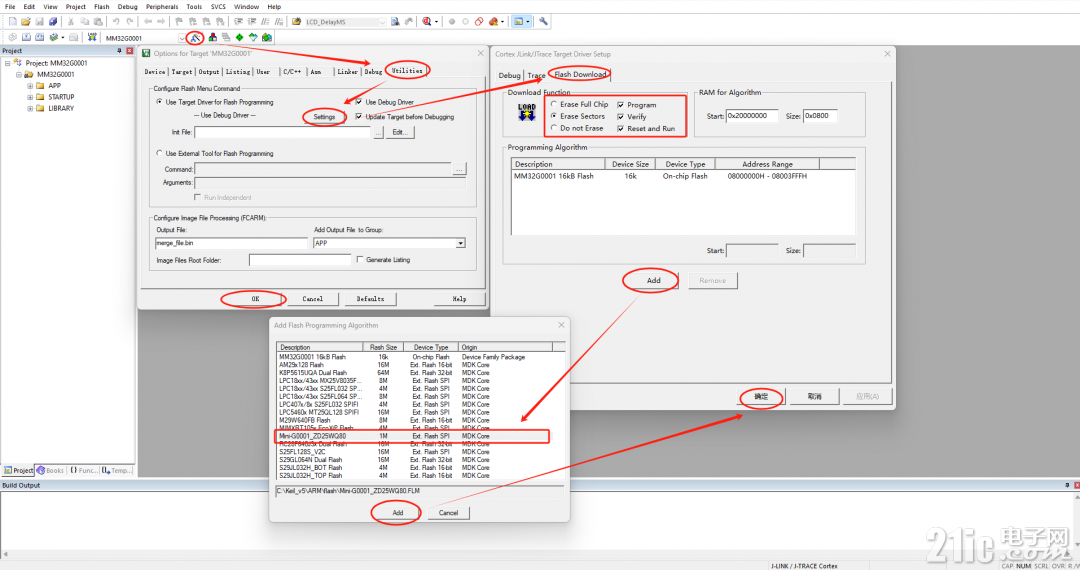This screenshot has width=1080, height=570.
Task: Click the Translate toolbar icon
Action: coord(12,37)
